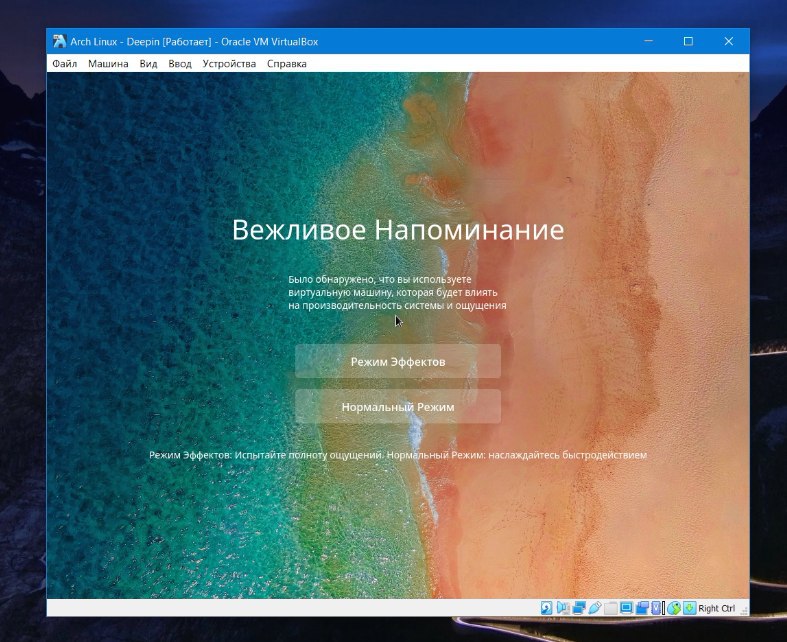
Task: Click the mode description line mentioning быстродействием
Action: tap(398, 455)
